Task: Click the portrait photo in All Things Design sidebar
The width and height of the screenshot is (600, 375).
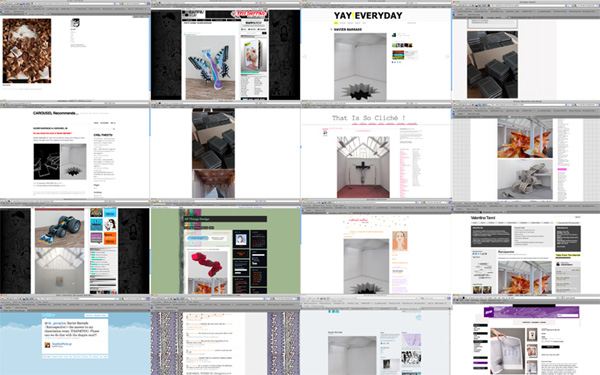Action: click(x=241, y=240)
